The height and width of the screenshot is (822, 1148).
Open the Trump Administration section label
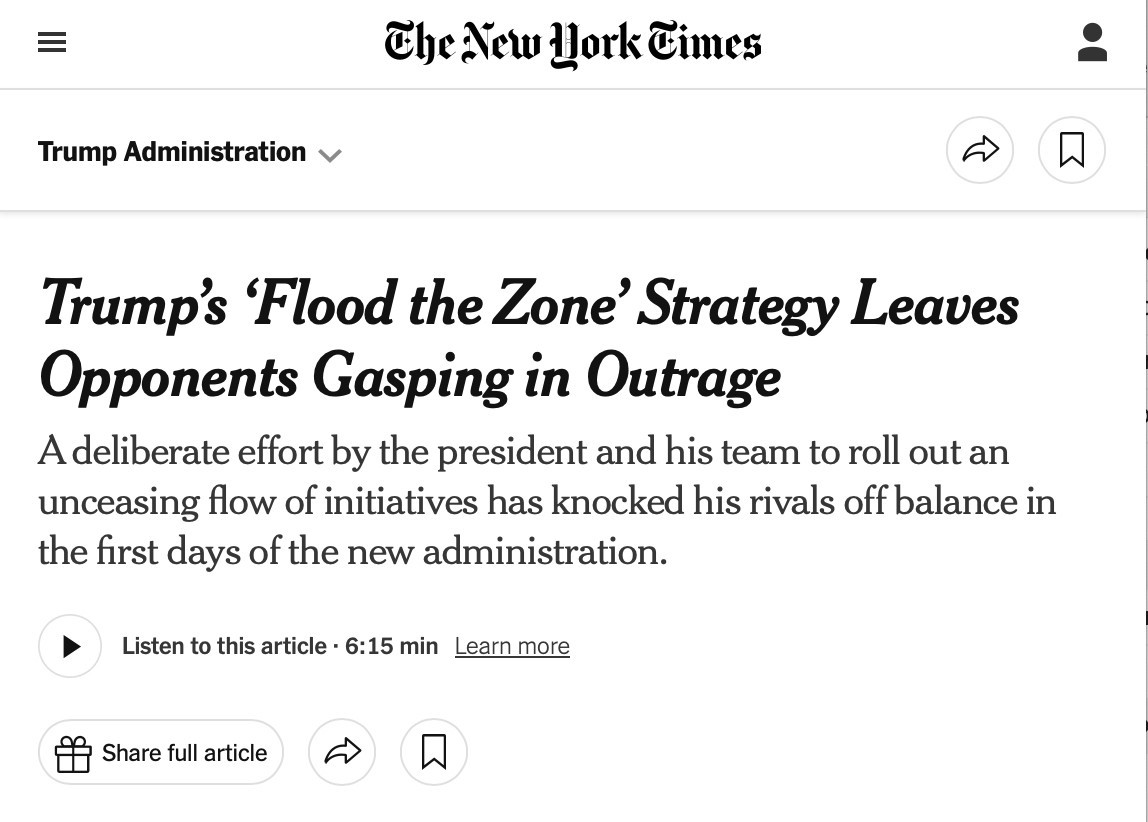click(x=172, y=152)
